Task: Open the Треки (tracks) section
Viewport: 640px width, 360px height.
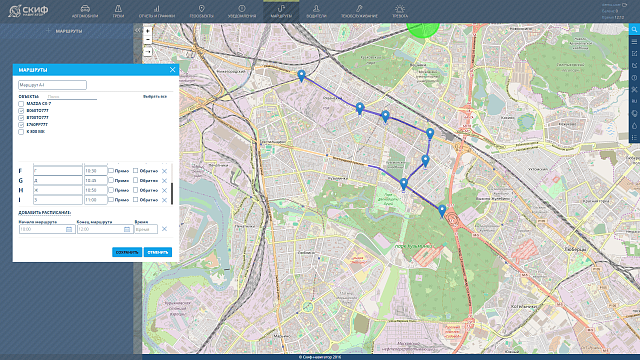Action: 118,11
